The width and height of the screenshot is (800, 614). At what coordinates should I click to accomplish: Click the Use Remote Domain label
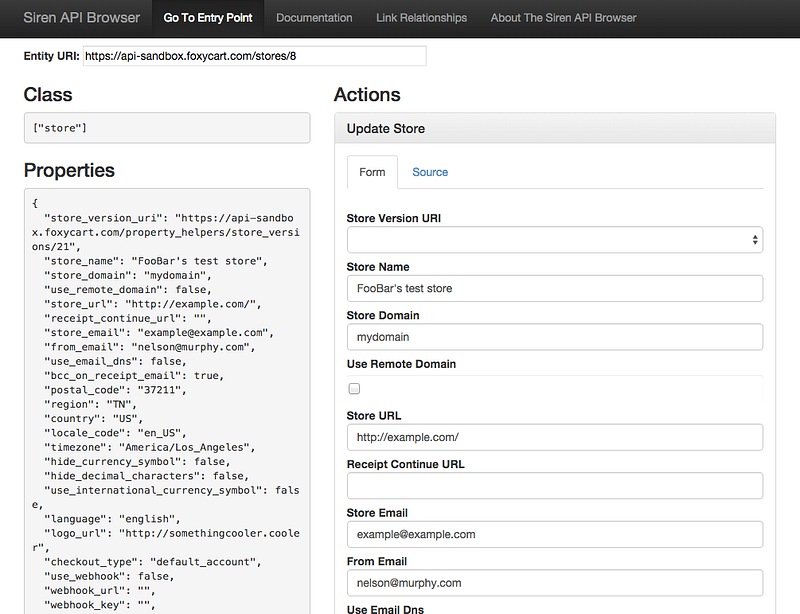click(402, 364)
